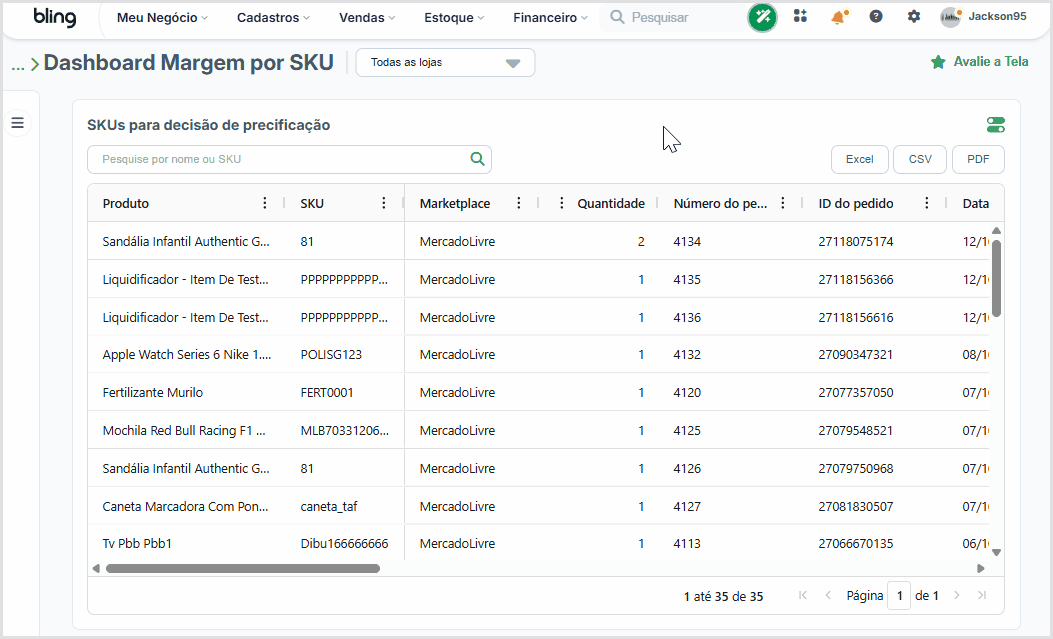The image size is (1053, 639).
Task: Click the magnifier icon in top search bar
Action: 617,17
